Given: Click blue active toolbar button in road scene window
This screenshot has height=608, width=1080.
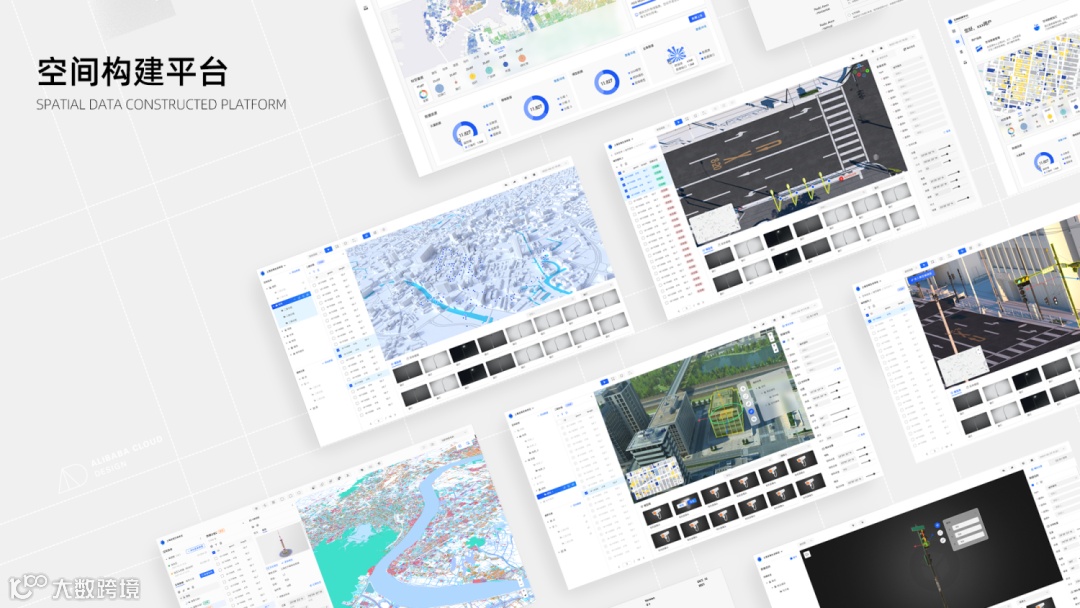Looking at the screenshot, I should 678,122.
